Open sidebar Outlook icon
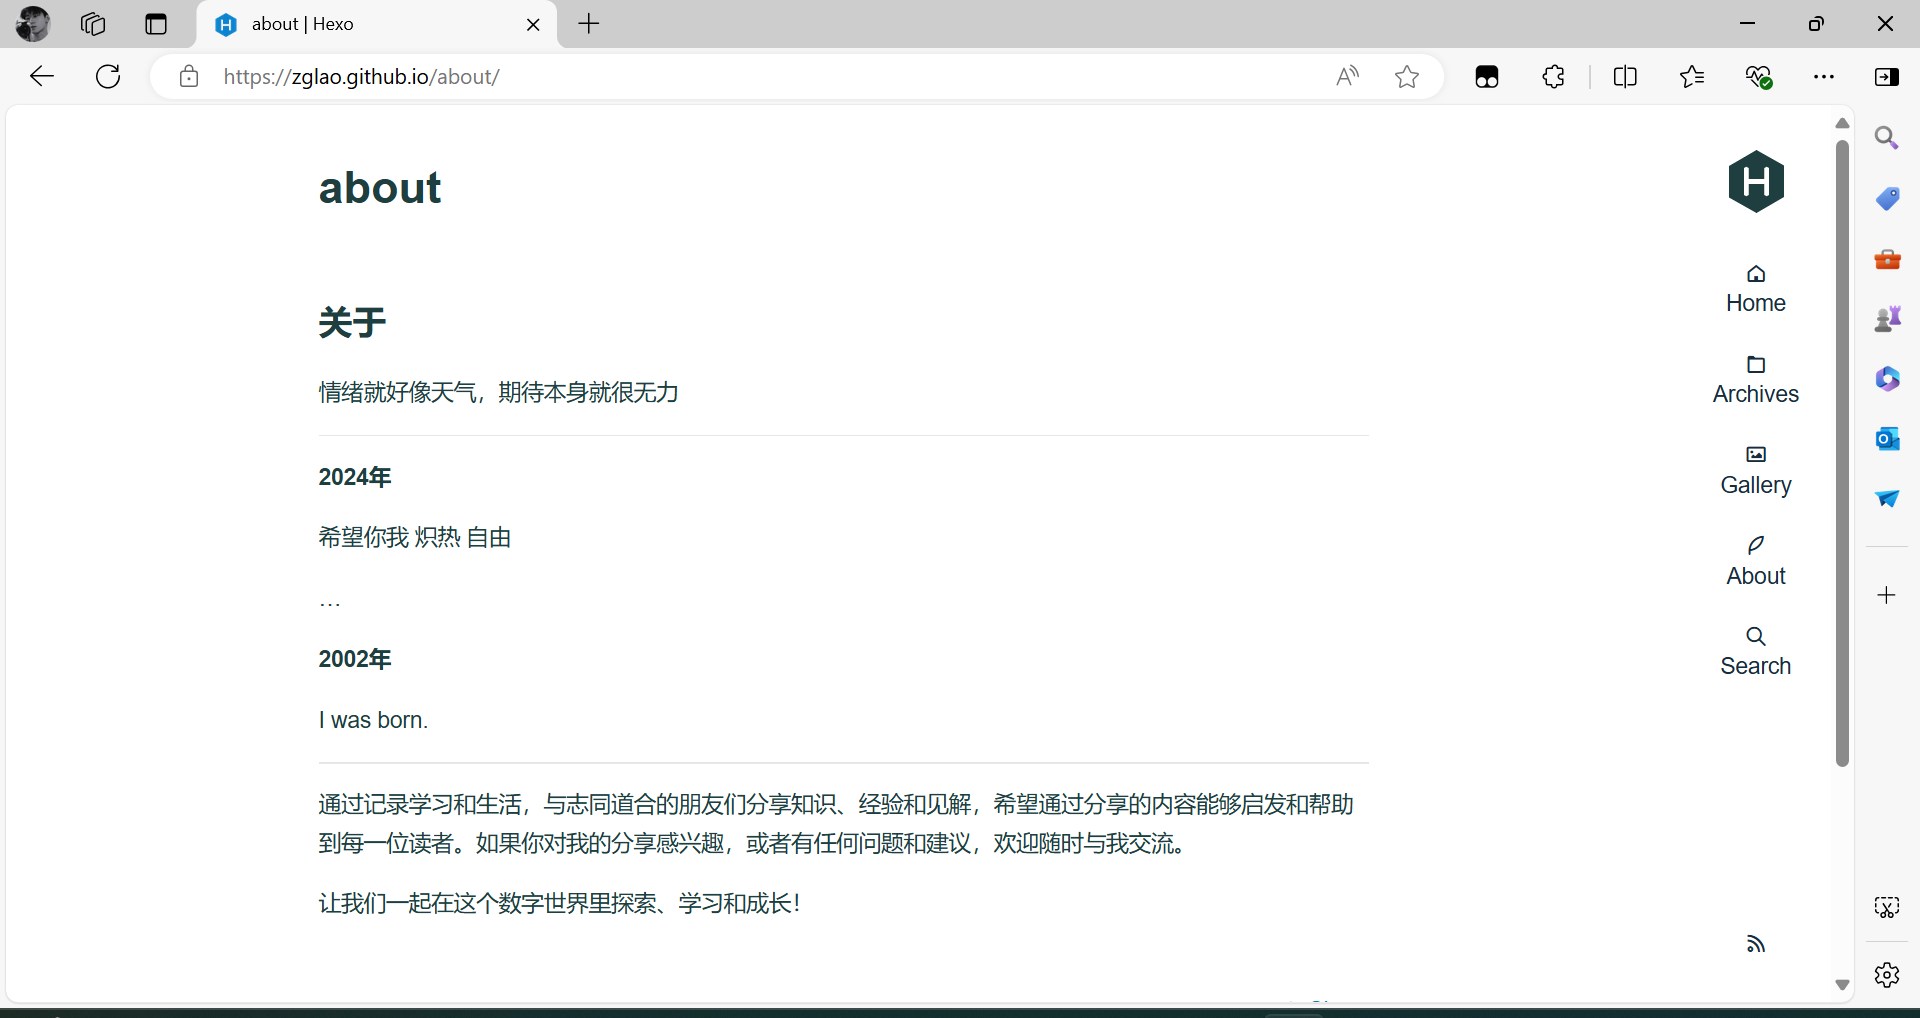 point(1887,438)
